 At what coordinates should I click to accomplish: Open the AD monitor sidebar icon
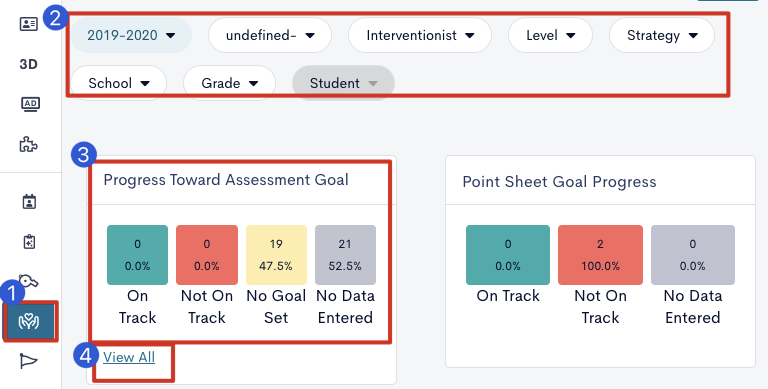(x=30, y=104)
